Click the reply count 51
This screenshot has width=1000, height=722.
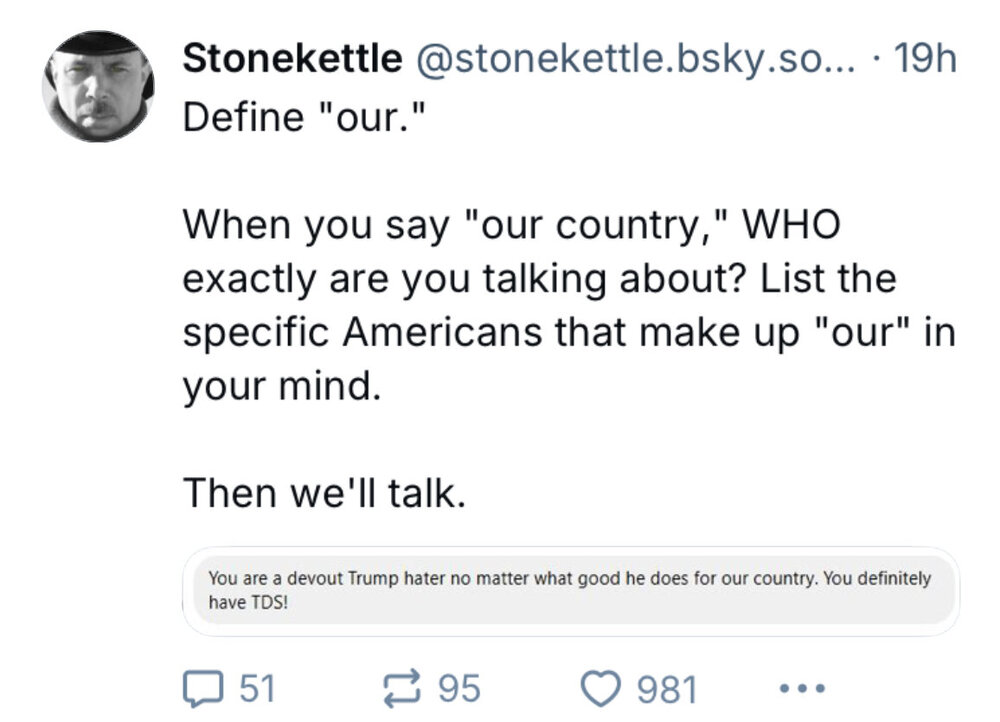(x=257, y=689)
